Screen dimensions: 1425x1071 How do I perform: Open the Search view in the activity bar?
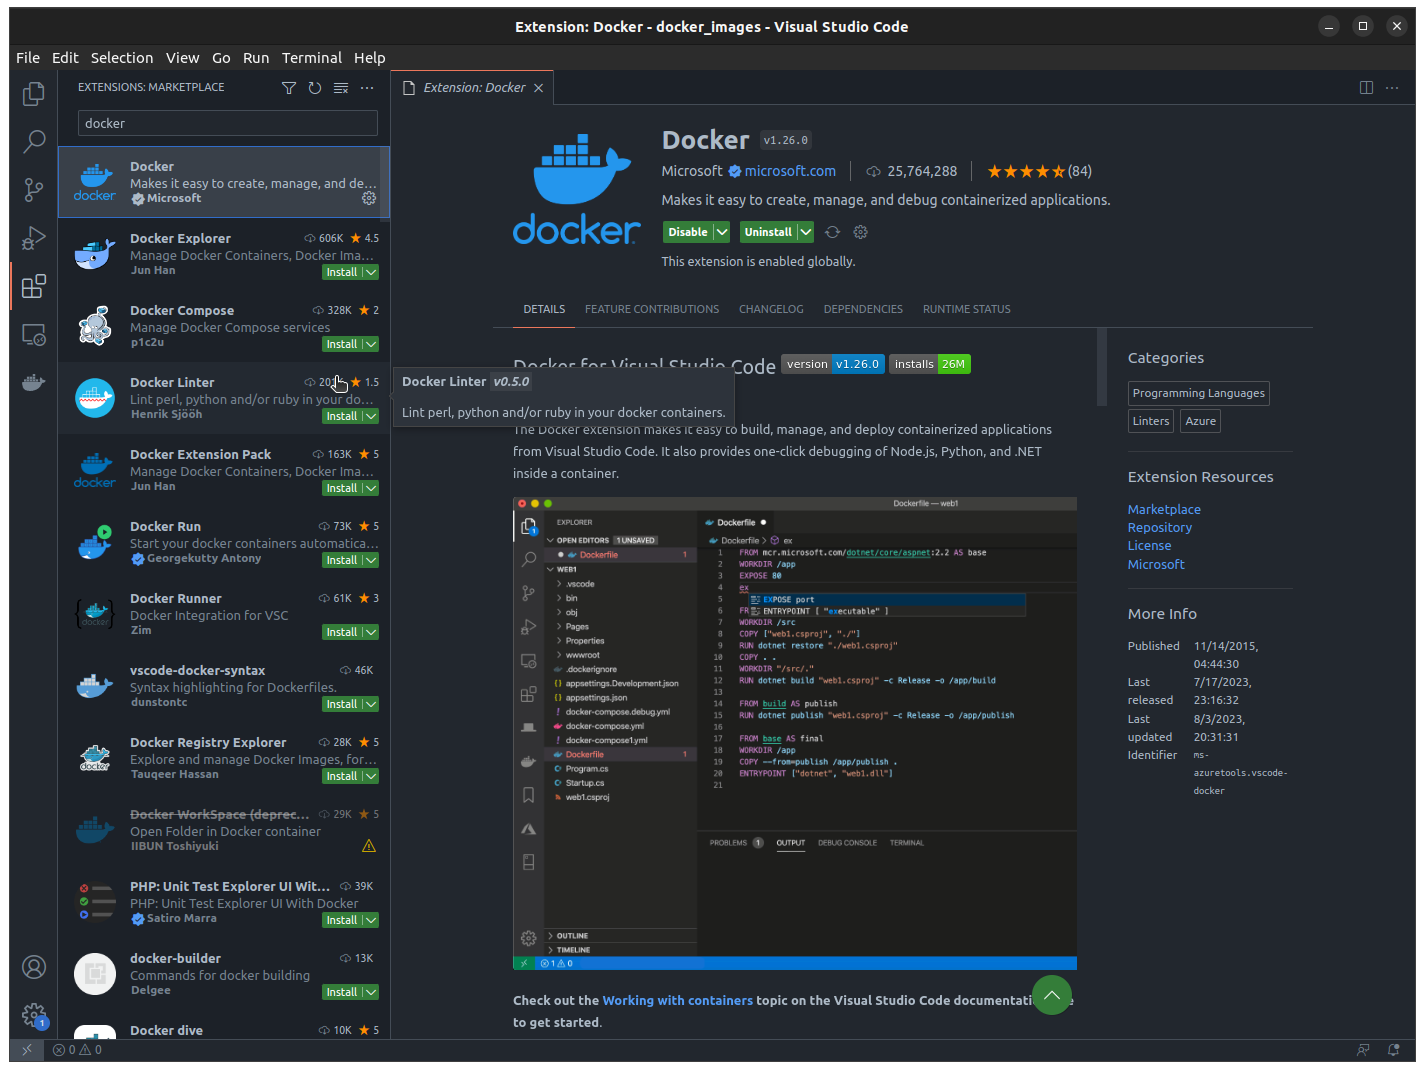(33, 141)
